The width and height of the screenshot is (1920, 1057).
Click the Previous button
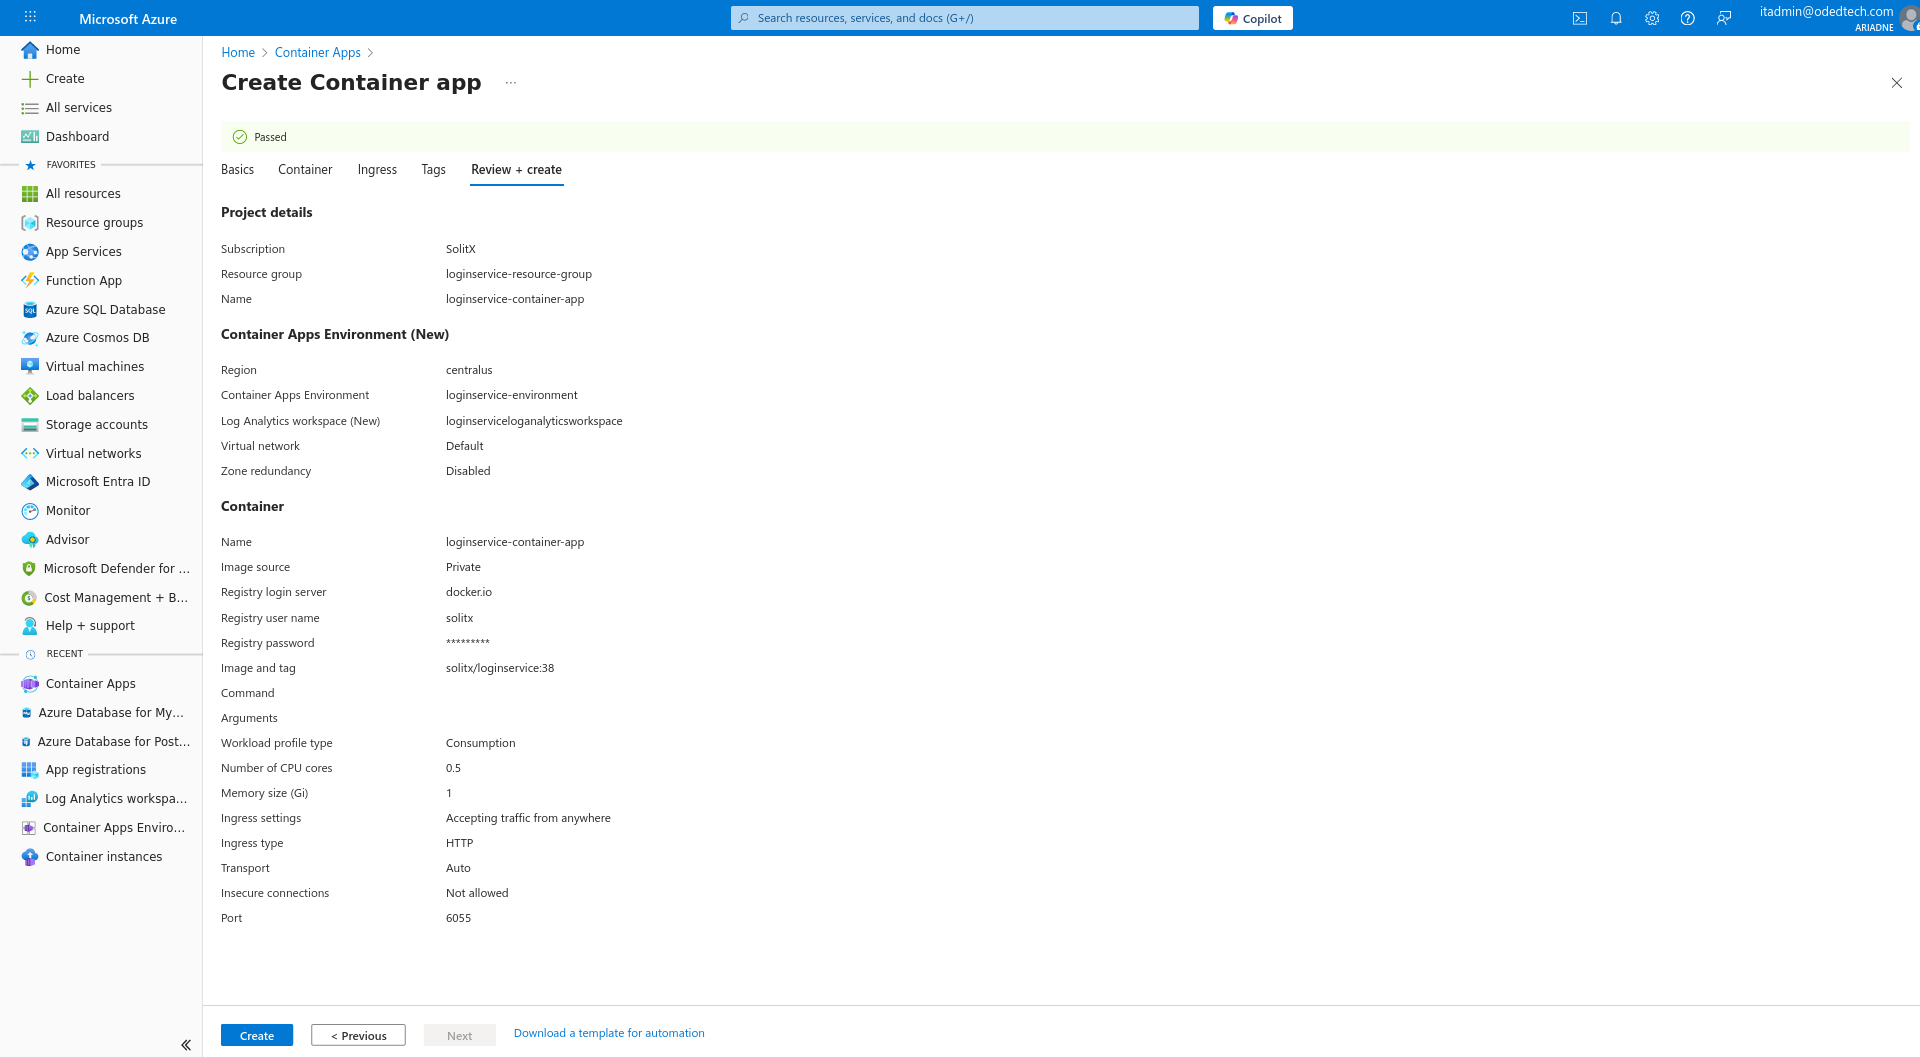point(358,1035)
